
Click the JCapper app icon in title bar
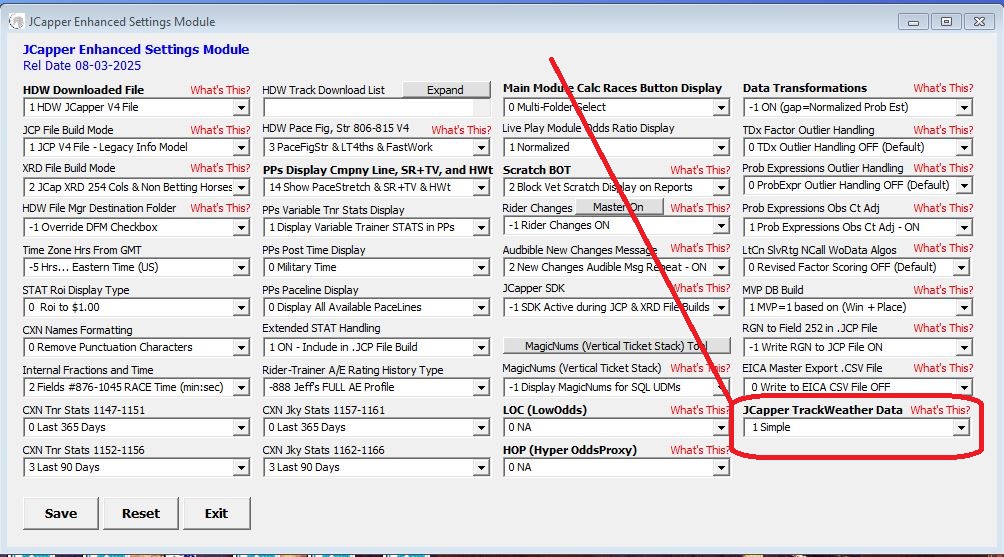(x=16, y=21)
